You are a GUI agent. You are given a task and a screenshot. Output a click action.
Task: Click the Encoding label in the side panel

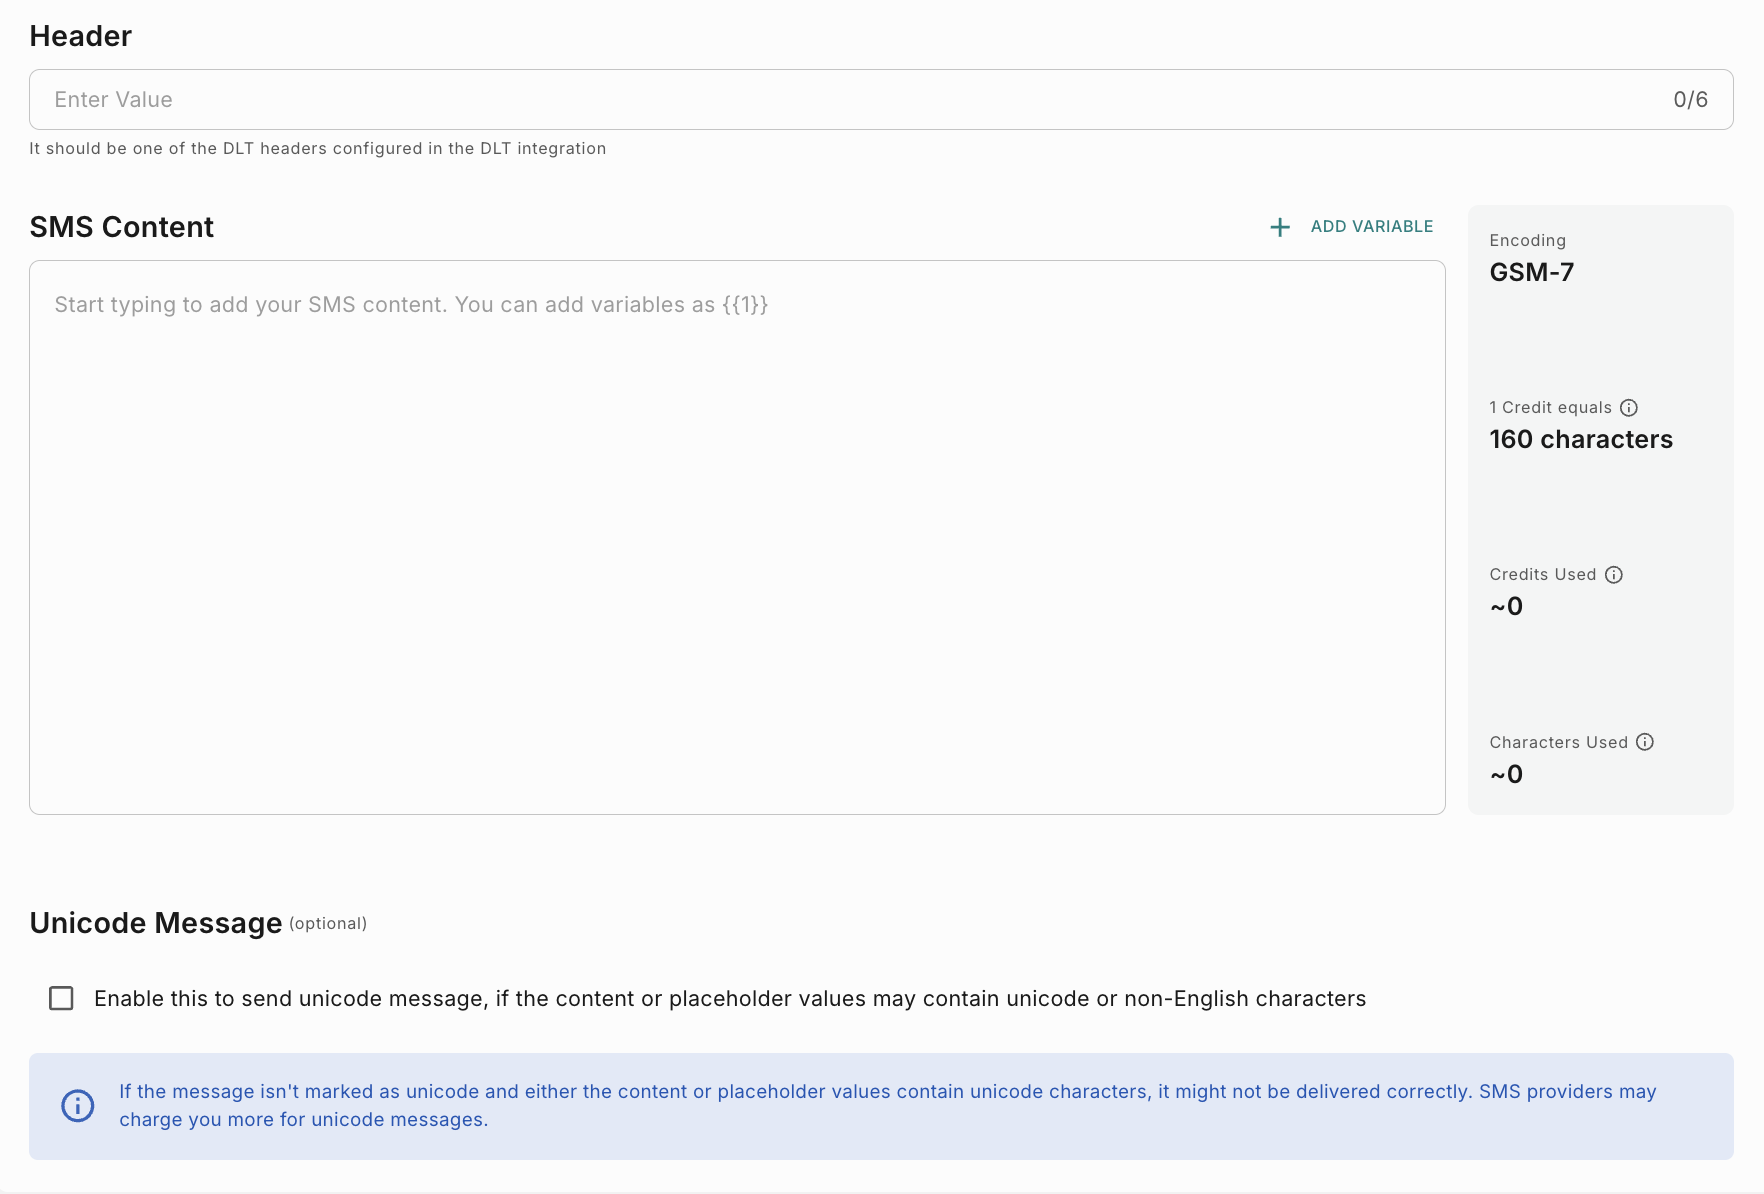coord(1528,240)
